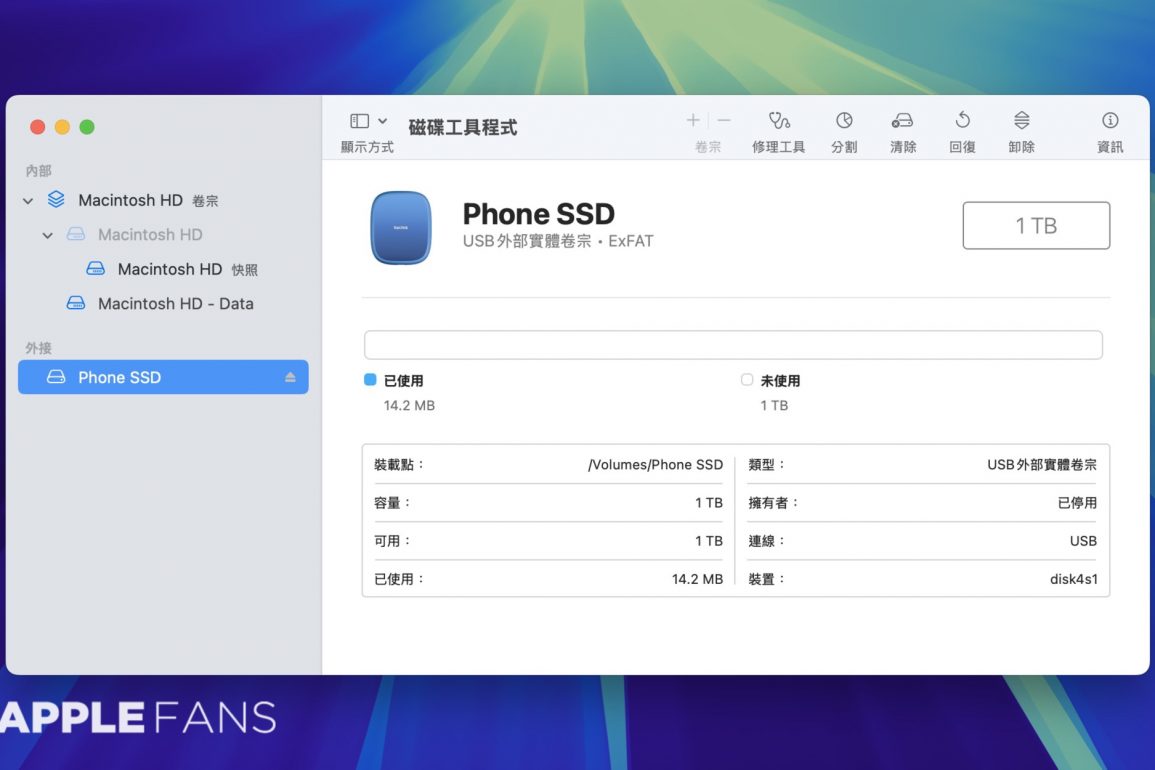Select the Restore (回復) icon
The image size is (1155, 770).
pos(962,121)
